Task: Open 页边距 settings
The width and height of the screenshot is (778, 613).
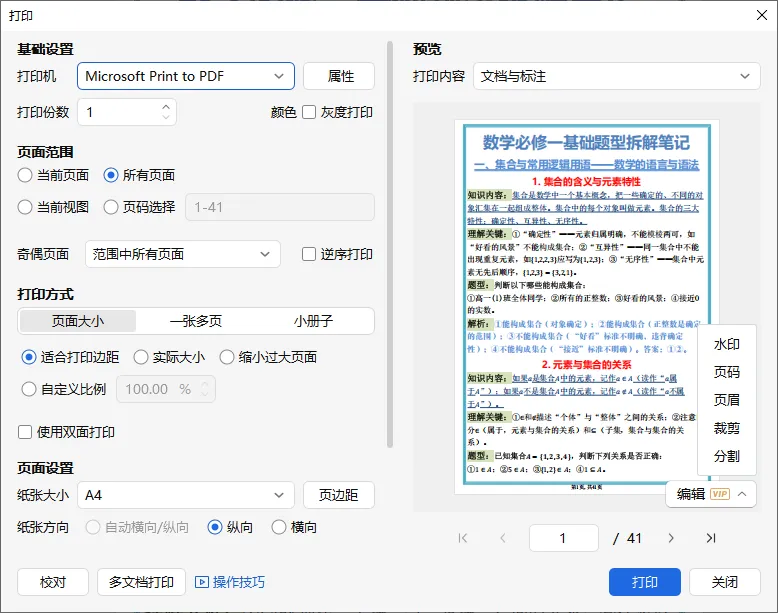Action: point(339,495)
